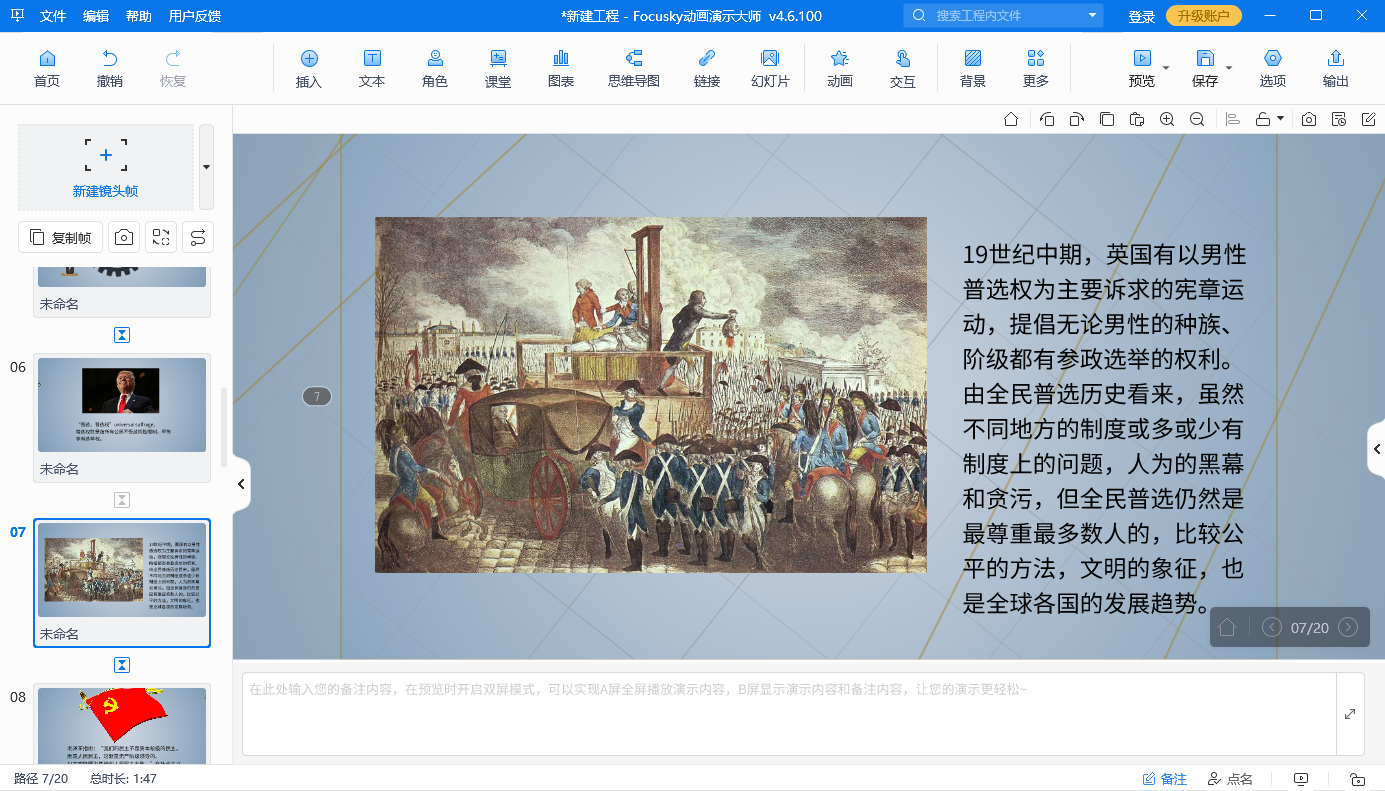Click 新建镜头帧 to add a frame
Screen dimensions: 1385x791
(106, 167)
